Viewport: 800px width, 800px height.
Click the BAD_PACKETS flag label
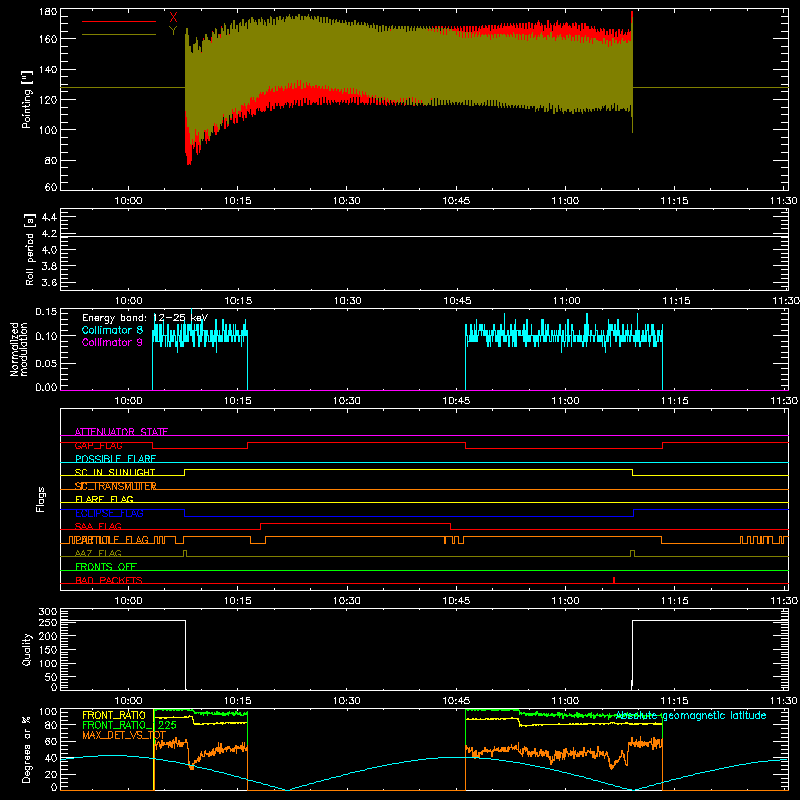109,580
